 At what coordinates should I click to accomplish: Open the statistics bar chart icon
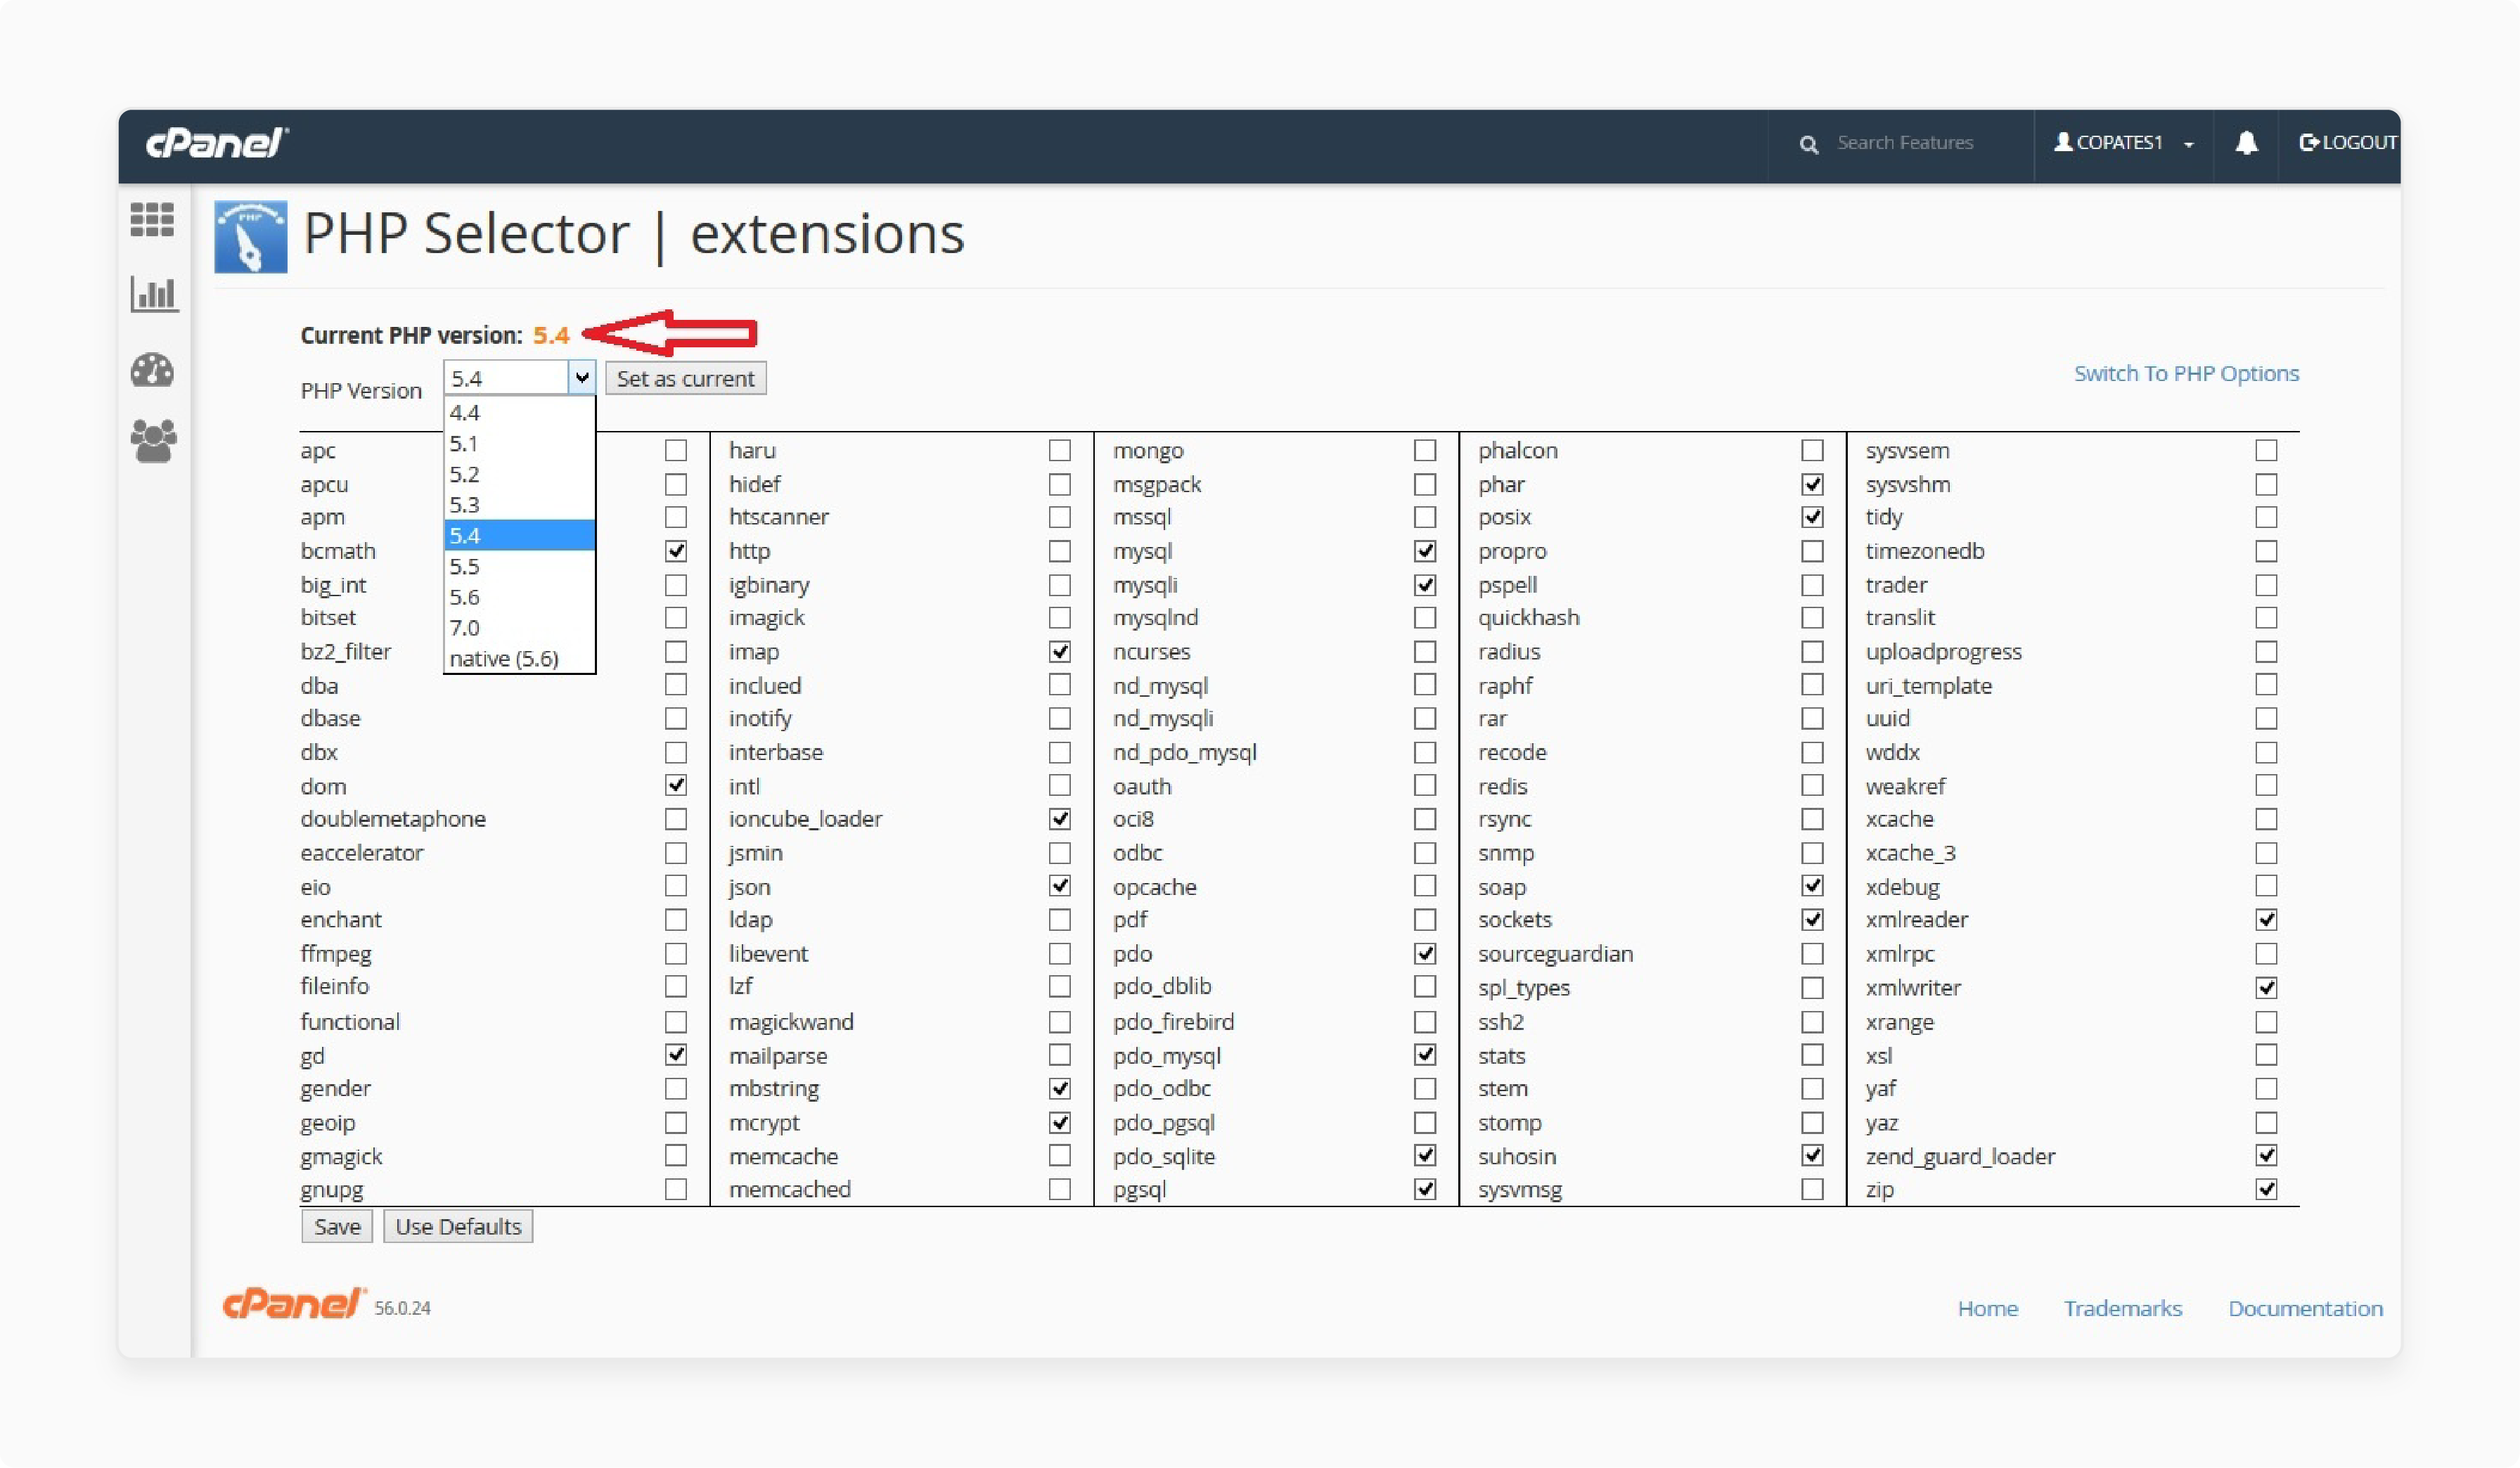pyautogui.click(x=154, y=294)
